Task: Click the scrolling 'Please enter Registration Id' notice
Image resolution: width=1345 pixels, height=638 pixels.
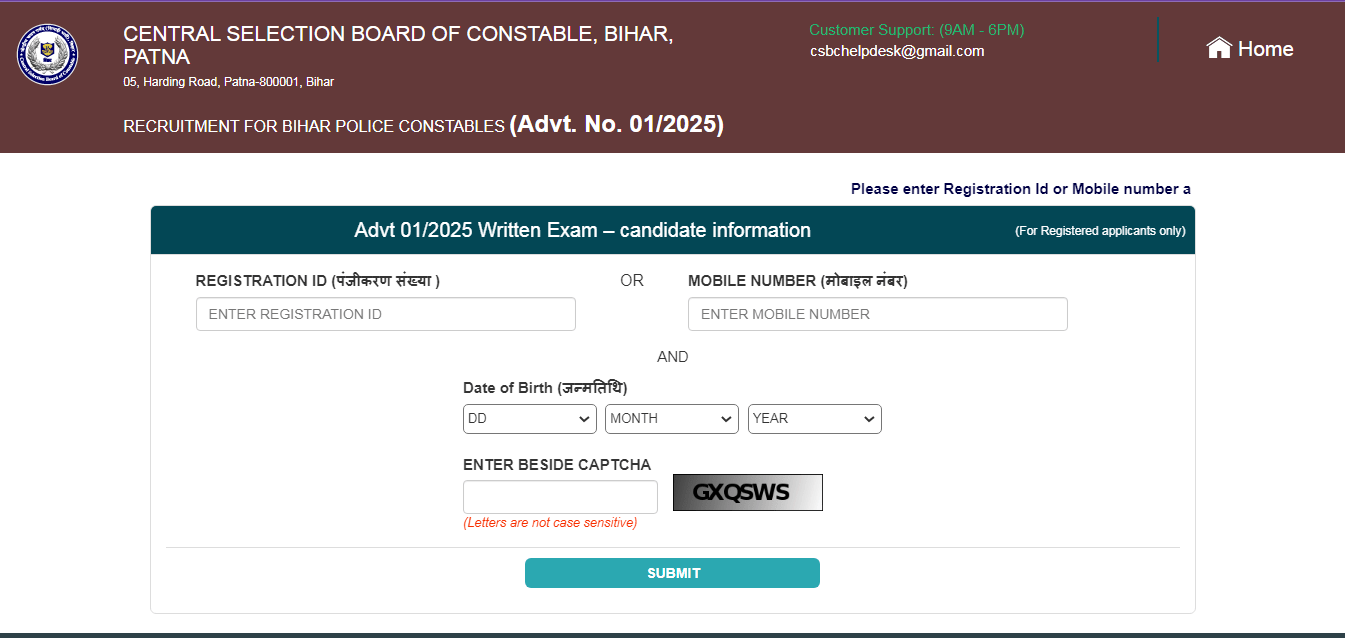Action: 1020,189
